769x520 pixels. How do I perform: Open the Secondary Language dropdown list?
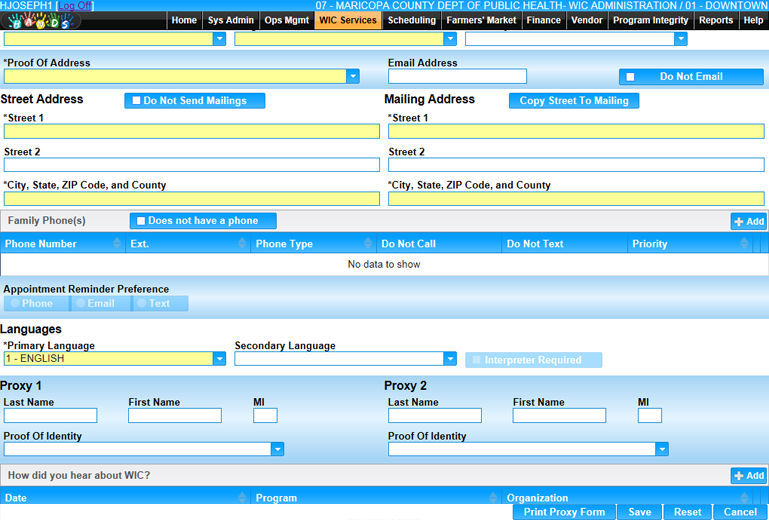(450, 359)
